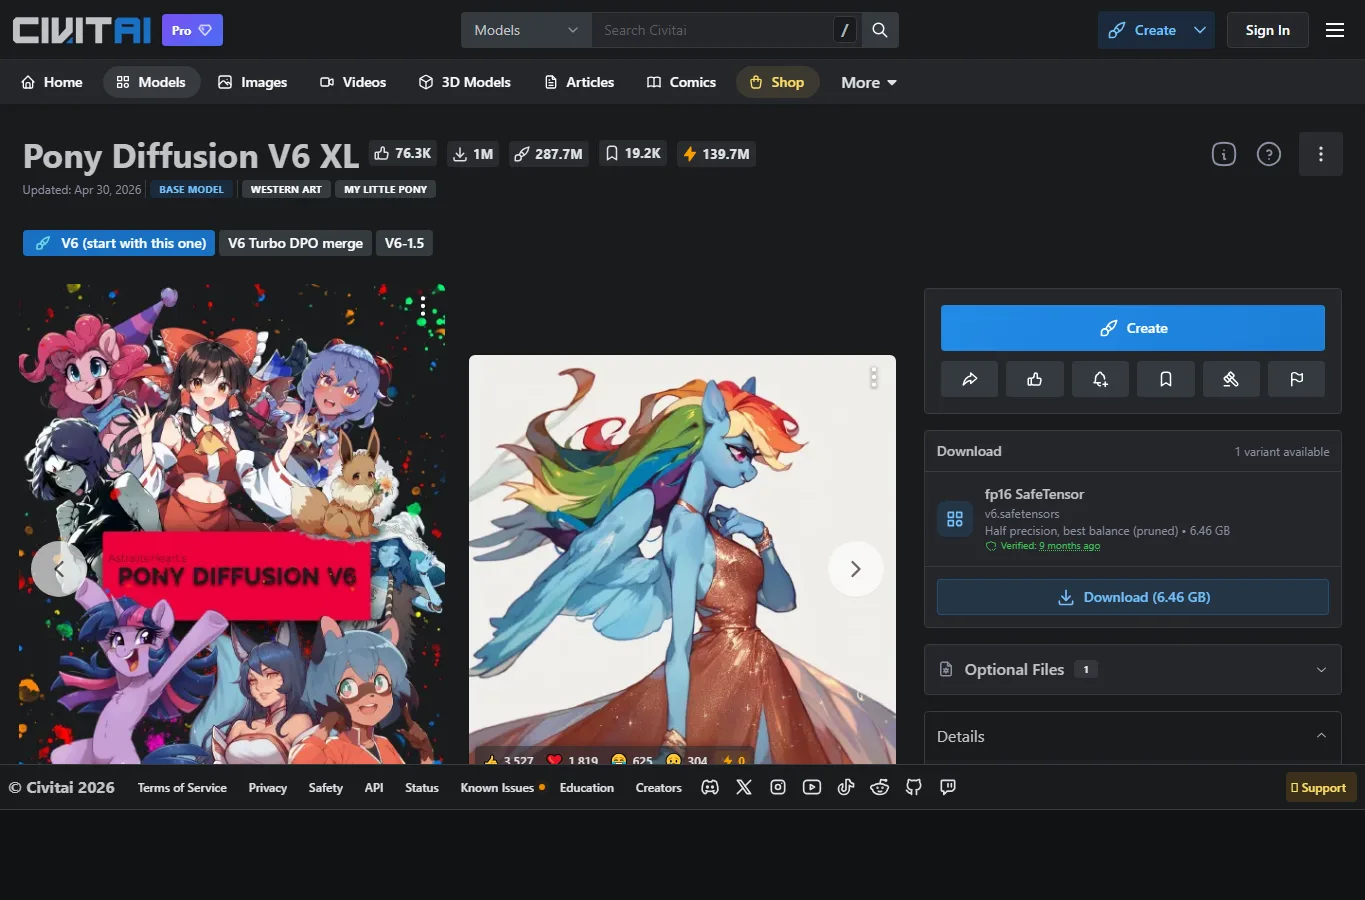Click the gavel auction icon button
This screenshot has height=900, width=1365.
[x=1231, y=379]
